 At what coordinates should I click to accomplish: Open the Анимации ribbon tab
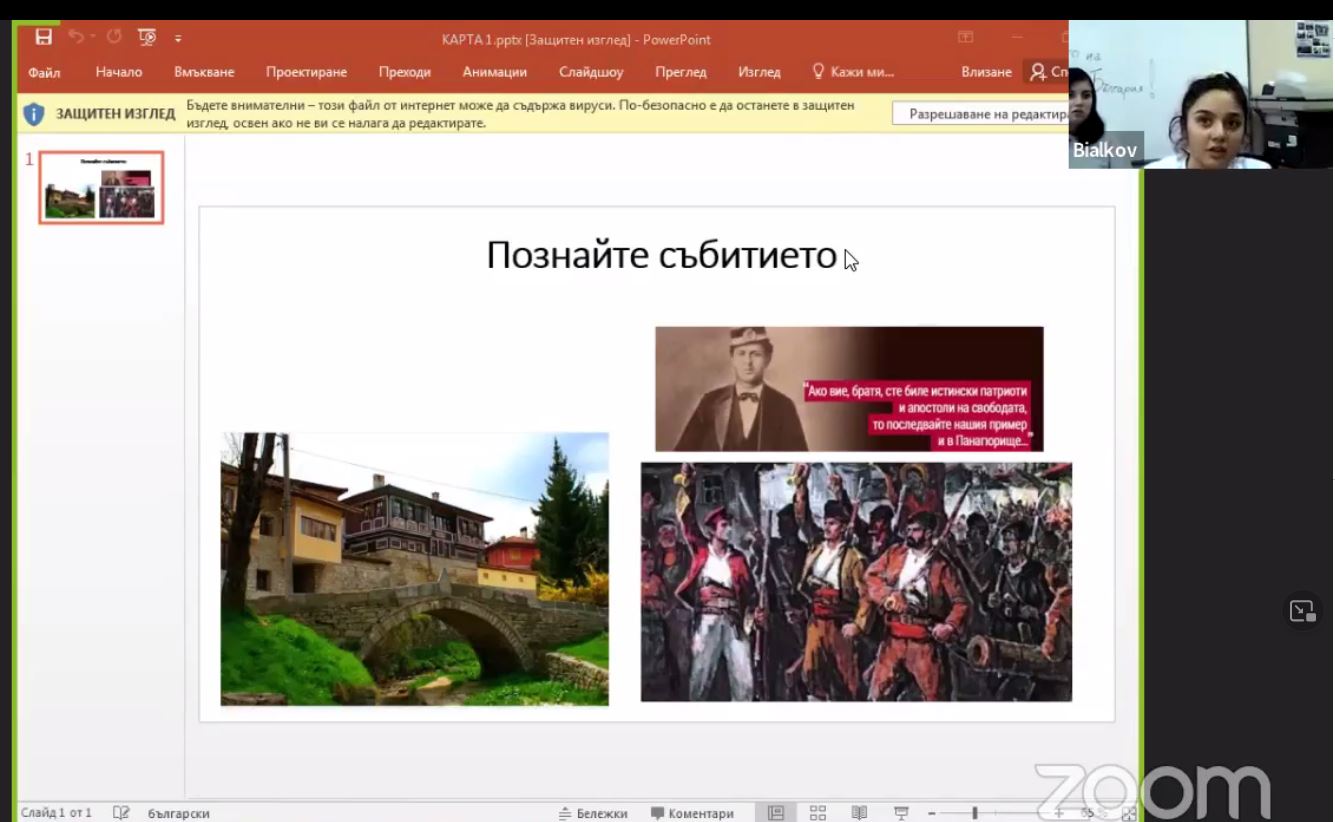[x=494, y=72]
